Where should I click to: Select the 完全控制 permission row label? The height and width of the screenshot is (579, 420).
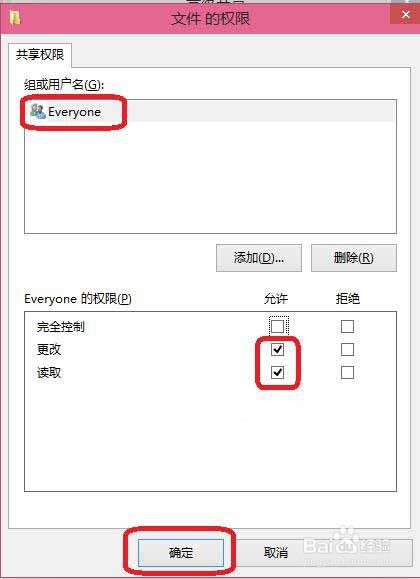61,327
